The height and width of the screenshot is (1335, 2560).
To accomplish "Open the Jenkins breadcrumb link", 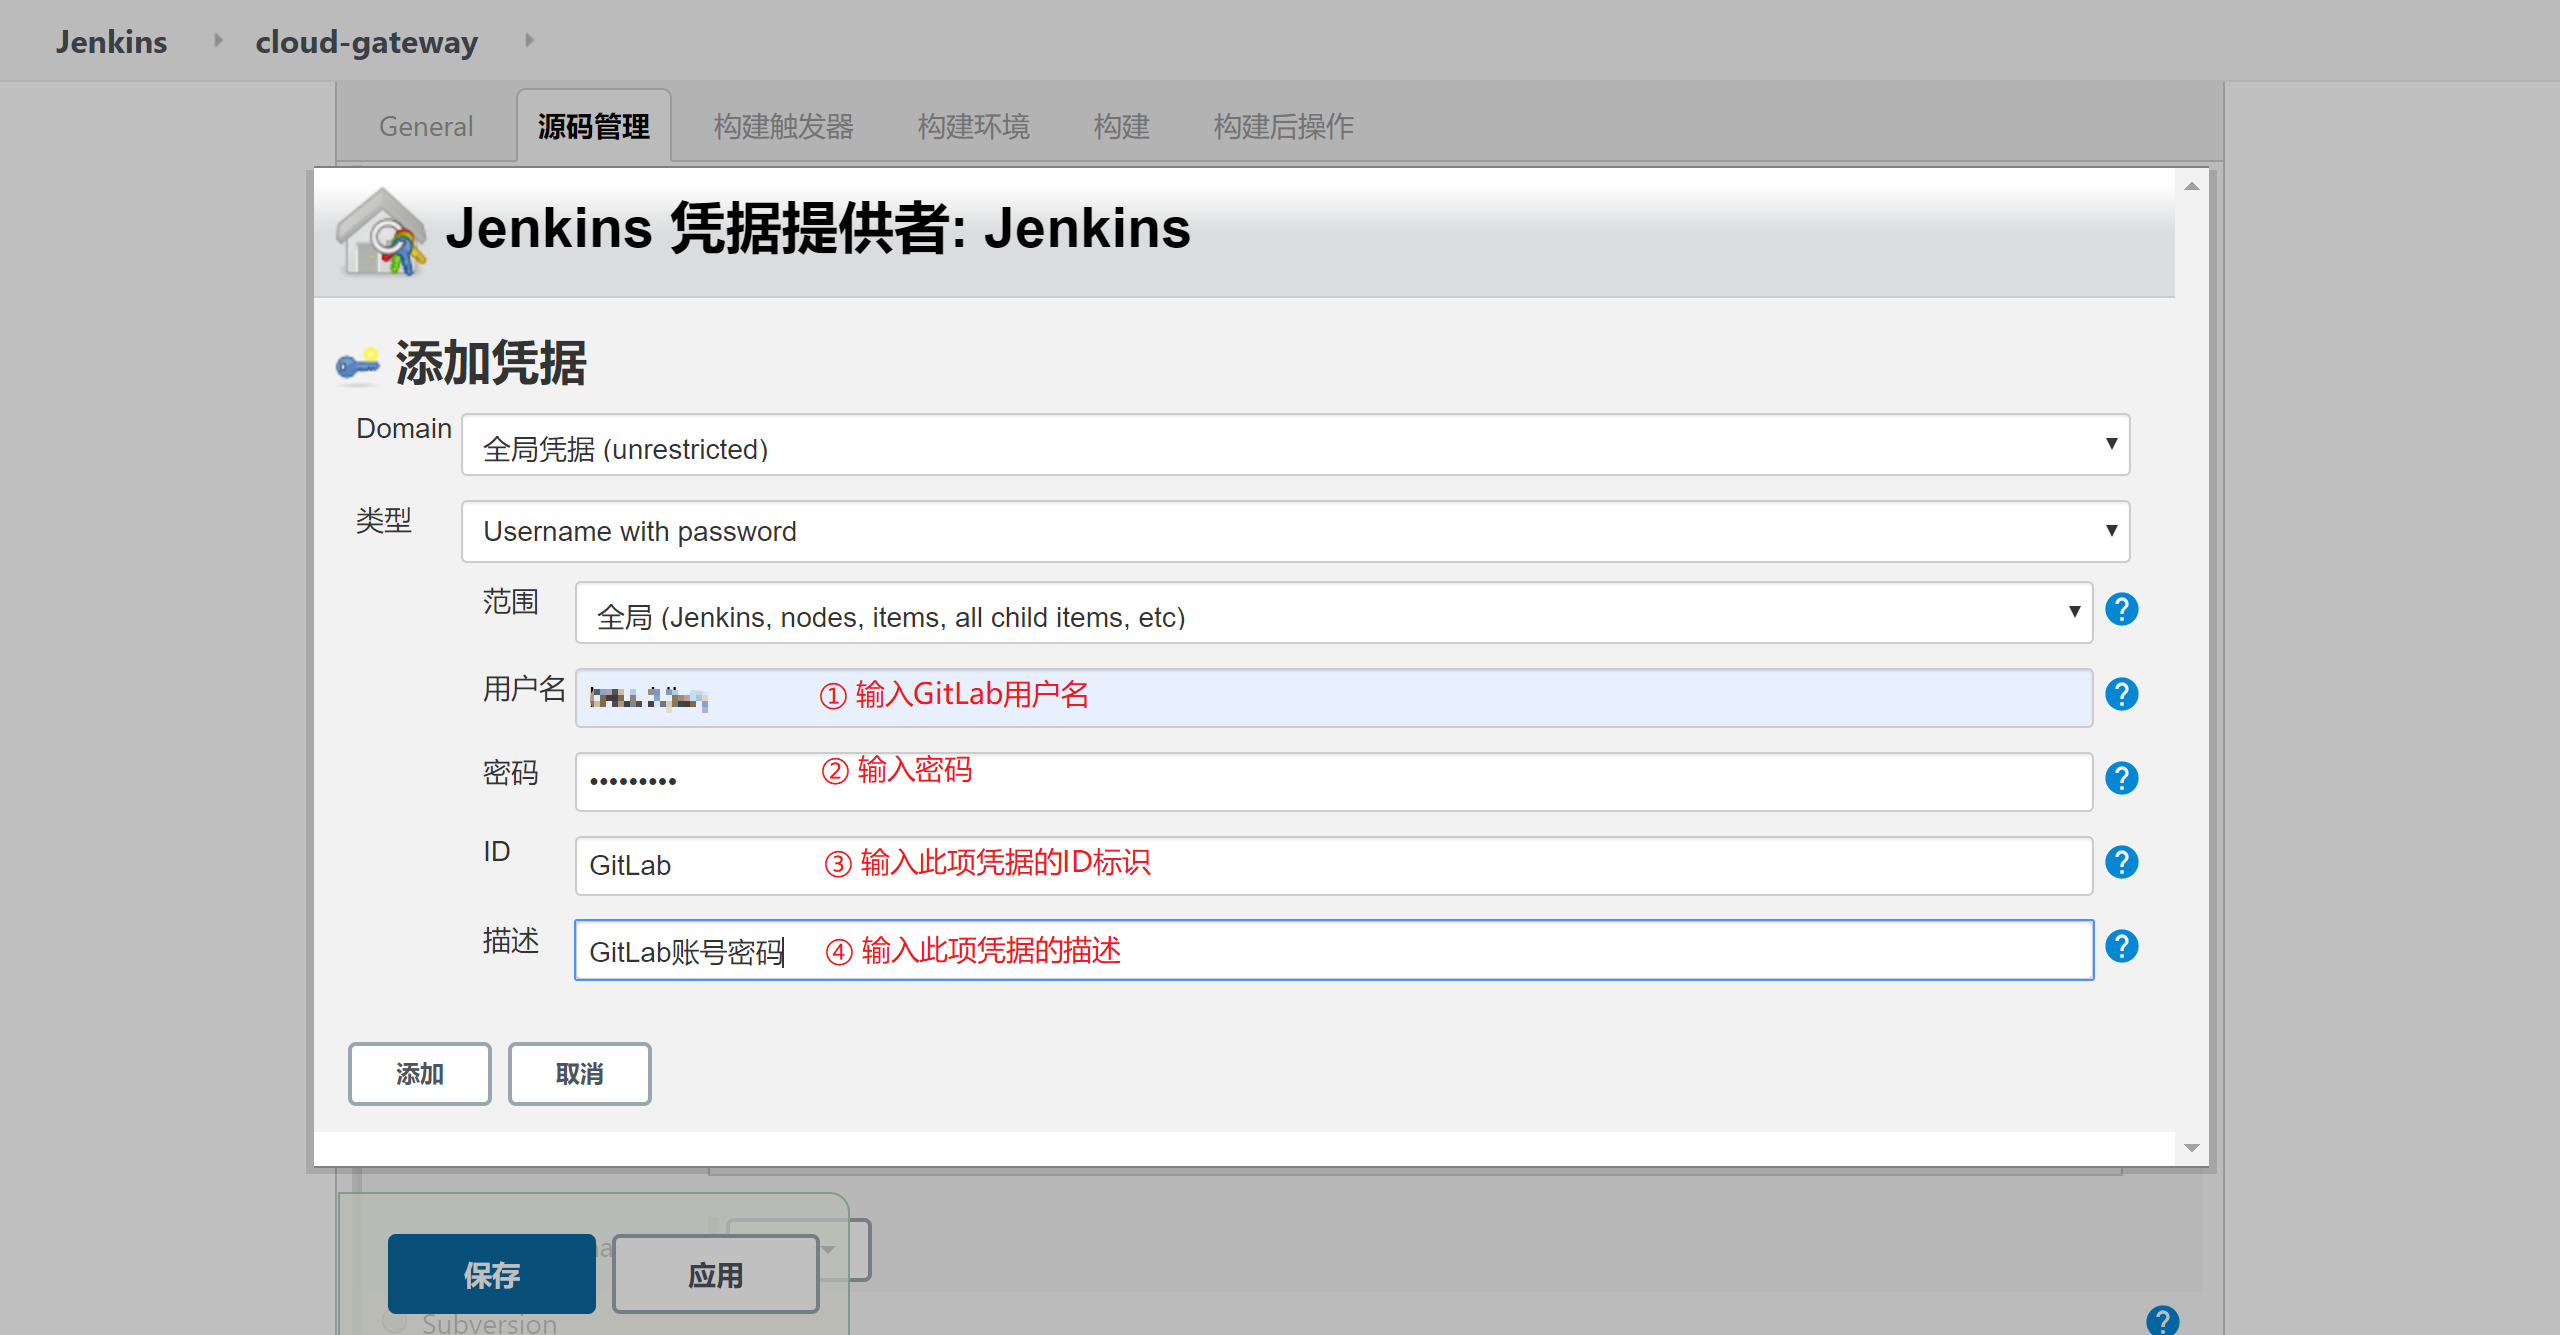I will pos(111,41).
